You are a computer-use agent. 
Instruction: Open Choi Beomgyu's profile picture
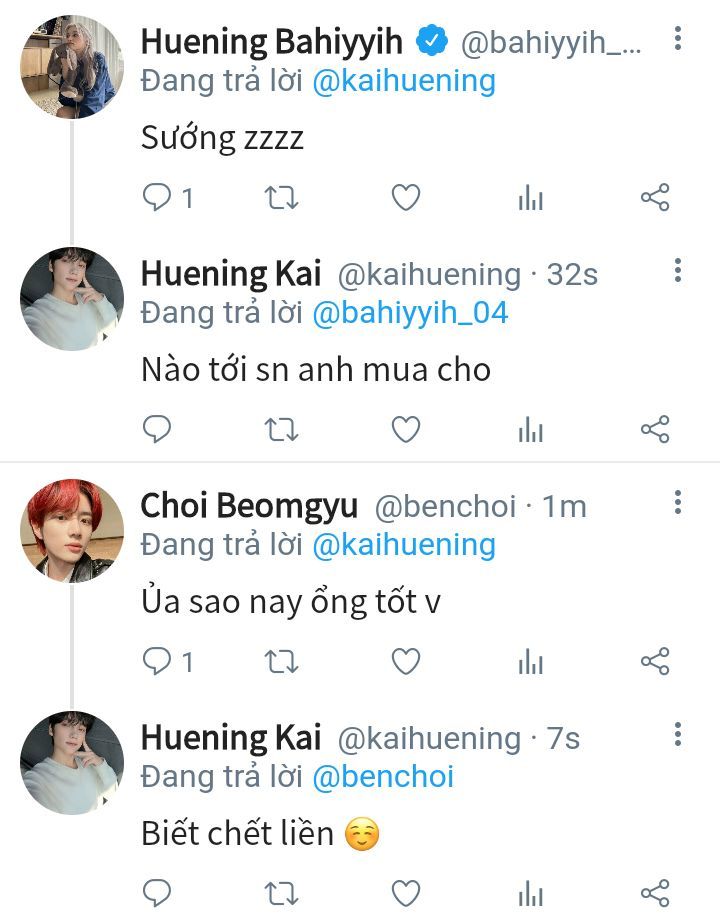pos(71,530)
